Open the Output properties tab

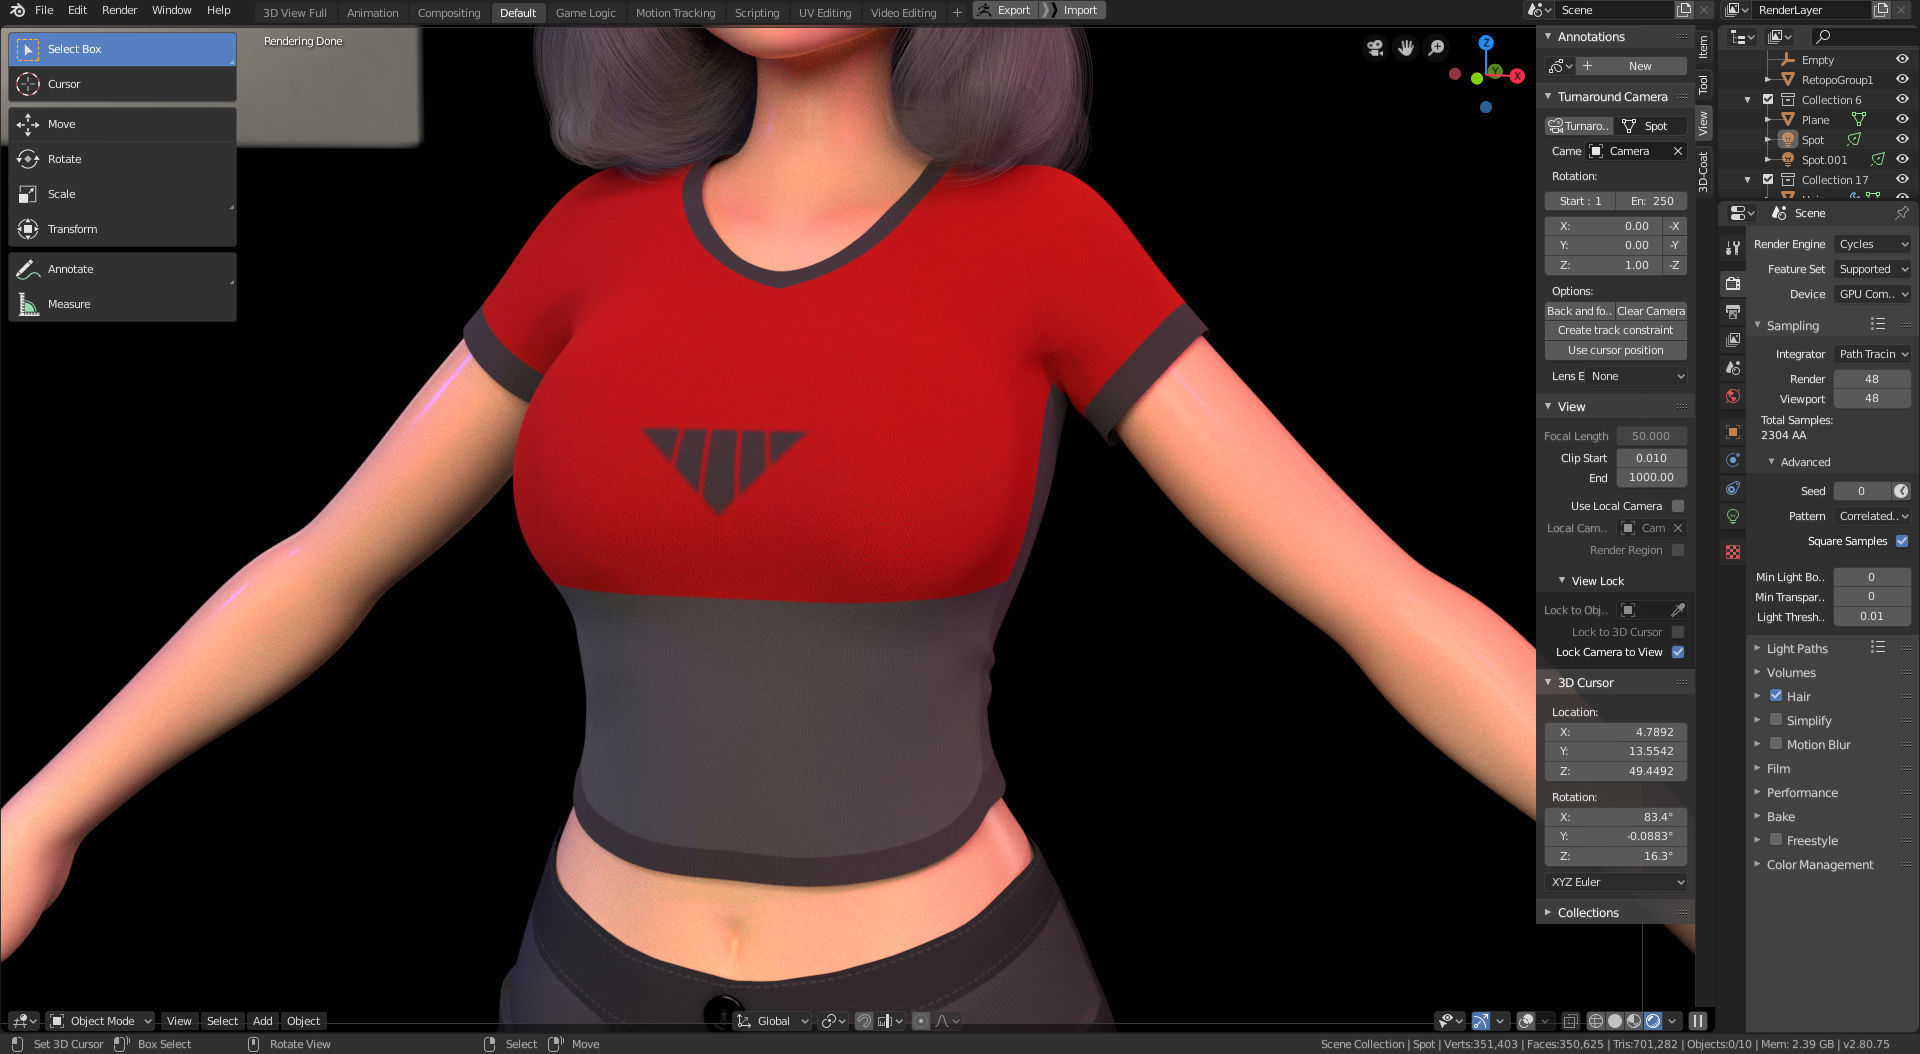pos(1733,312)
